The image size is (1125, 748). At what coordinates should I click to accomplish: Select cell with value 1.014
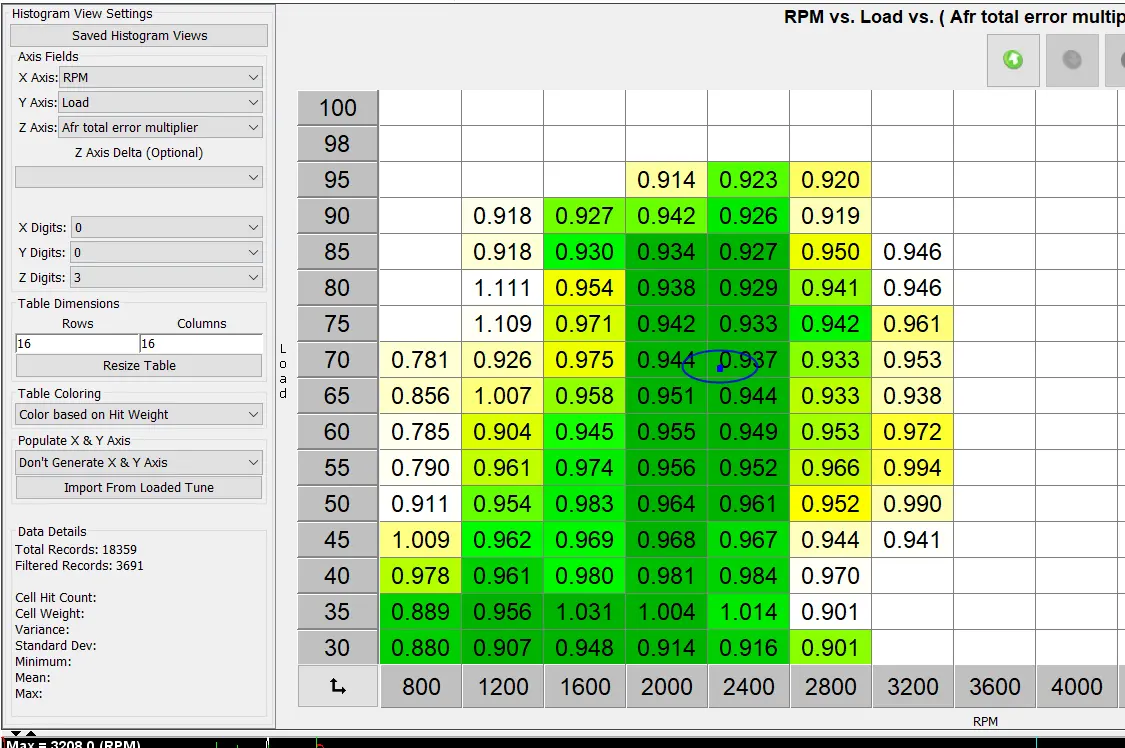click(748, 612)
